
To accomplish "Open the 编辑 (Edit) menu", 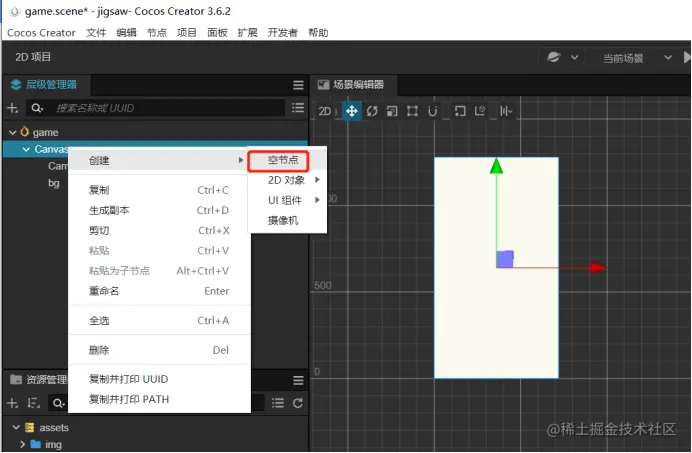I will (x=126, y=33).
